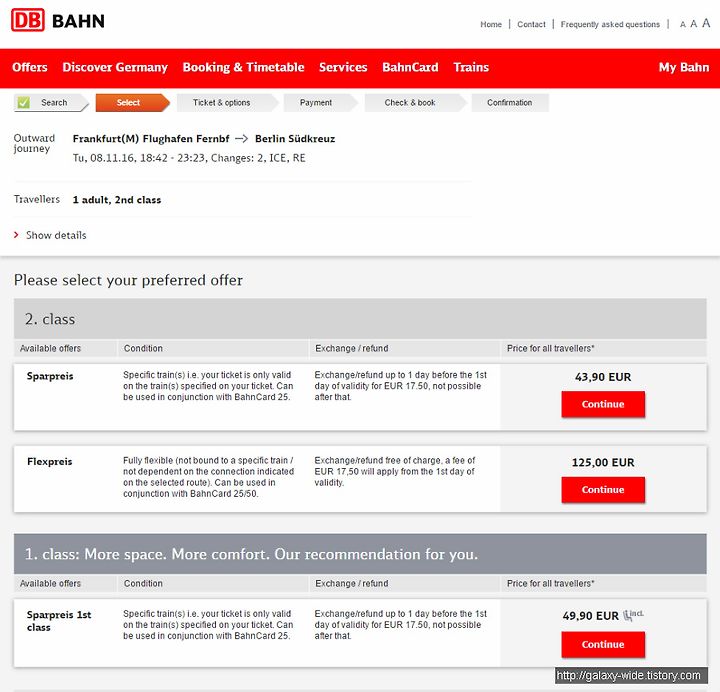Click the 2. class section header
Viewport: 720px width, 692px height.
click(x=360, y=319)
